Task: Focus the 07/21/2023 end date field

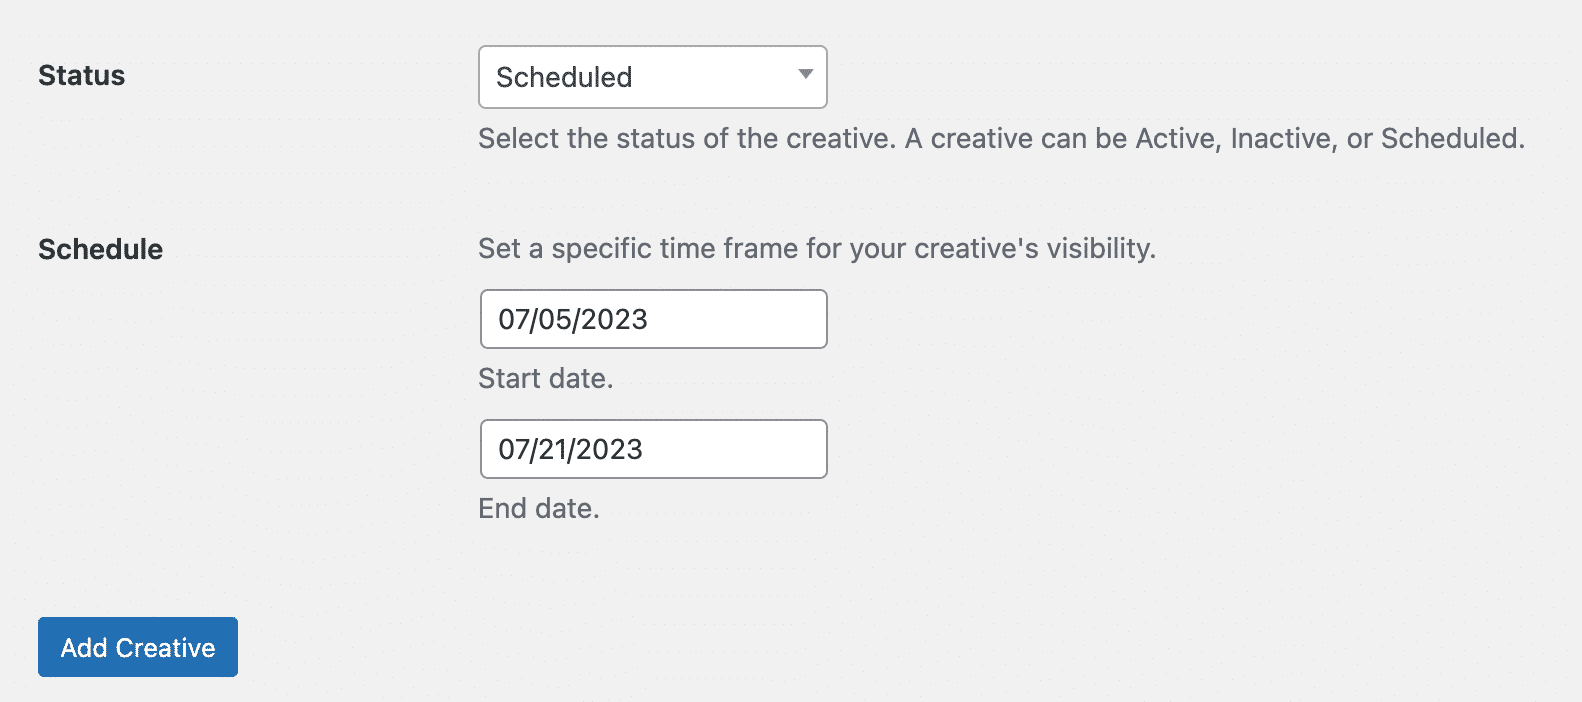Action: (x=653, y=449)
